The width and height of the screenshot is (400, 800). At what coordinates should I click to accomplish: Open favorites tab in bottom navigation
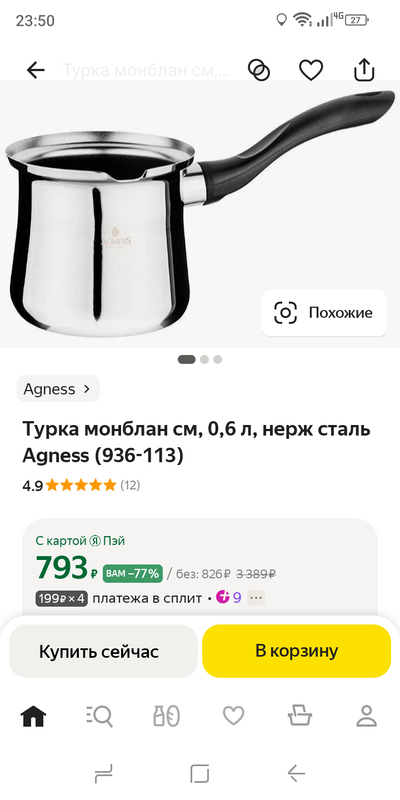(x=233, y=716)
